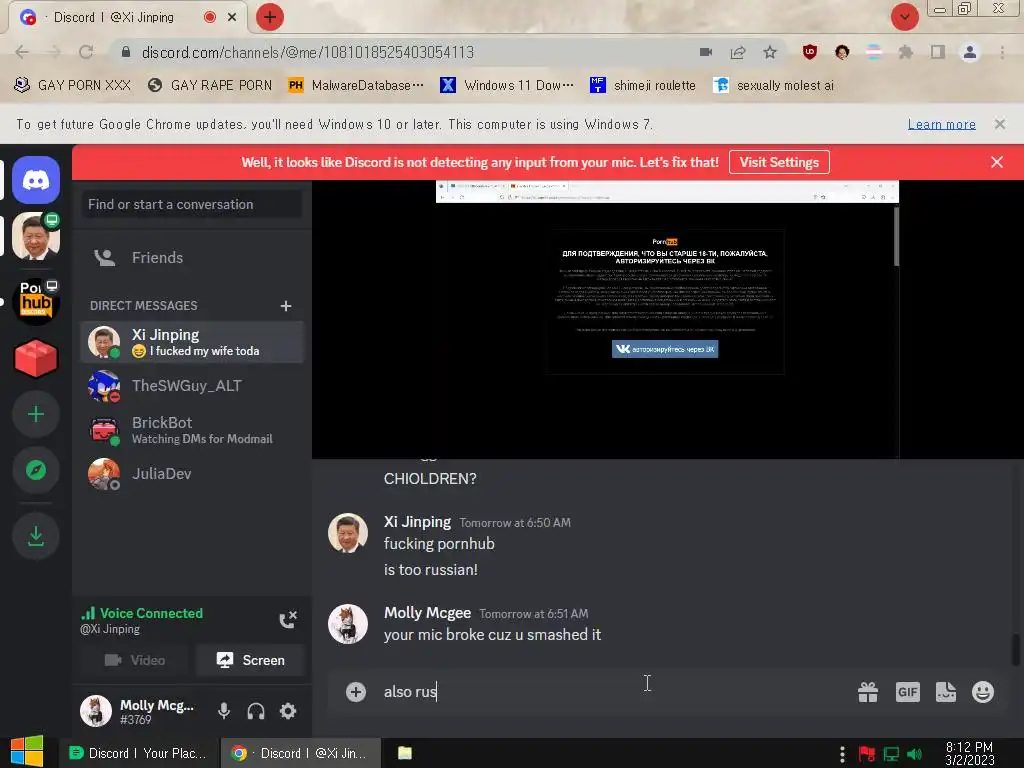Image resolution: width=1024 pixels, height=768 pixels.
Task: Share screen with the Screen button
Action: coord(251,660)
